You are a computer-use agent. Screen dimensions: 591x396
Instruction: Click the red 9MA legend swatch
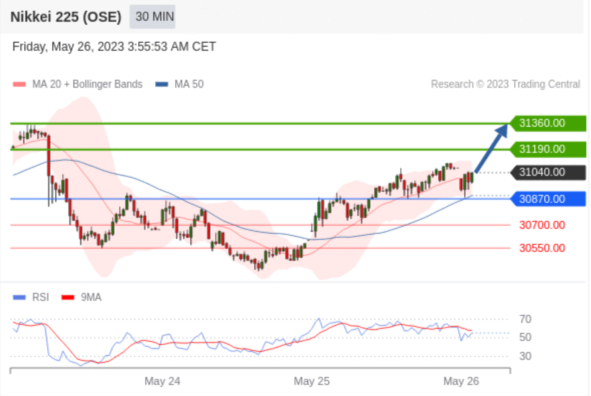click(x=68, y=297)
